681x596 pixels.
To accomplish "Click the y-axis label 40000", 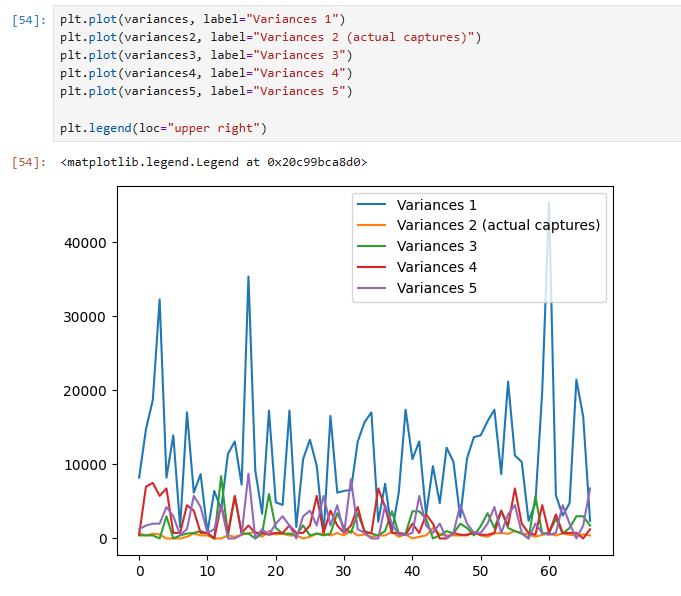I will pos(85,243).
